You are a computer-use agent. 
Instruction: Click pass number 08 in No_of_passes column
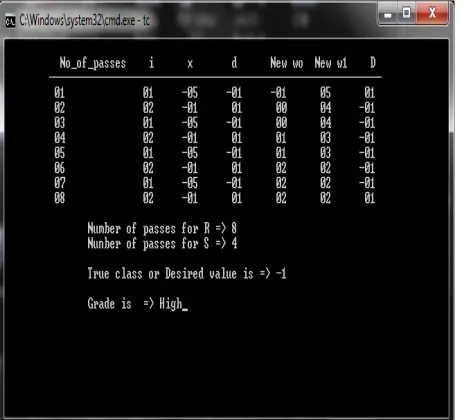[x=60, y=198]
